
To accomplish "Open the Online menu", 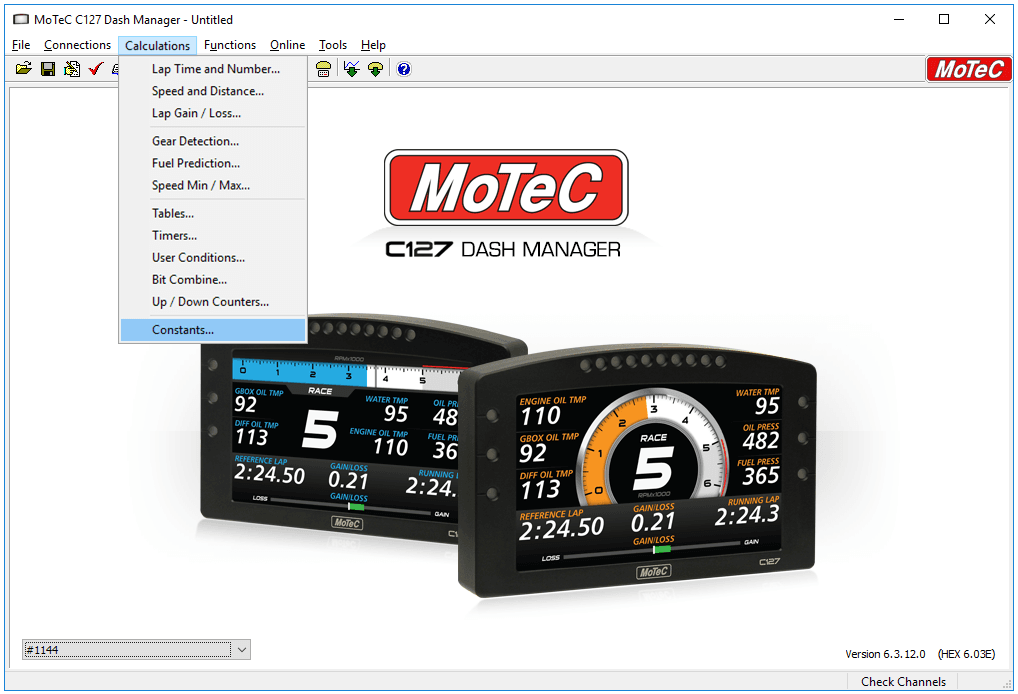I will tap(288, 45).
